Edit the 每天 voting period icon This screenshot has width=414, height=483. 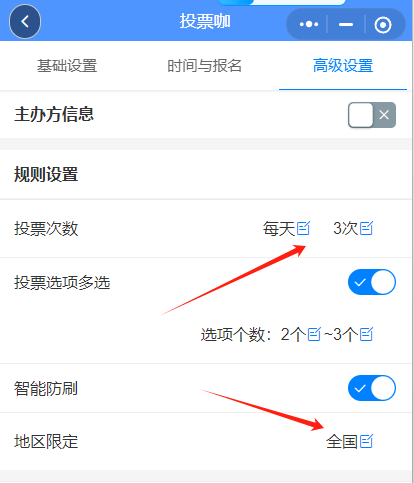click(x=303, y=228)
